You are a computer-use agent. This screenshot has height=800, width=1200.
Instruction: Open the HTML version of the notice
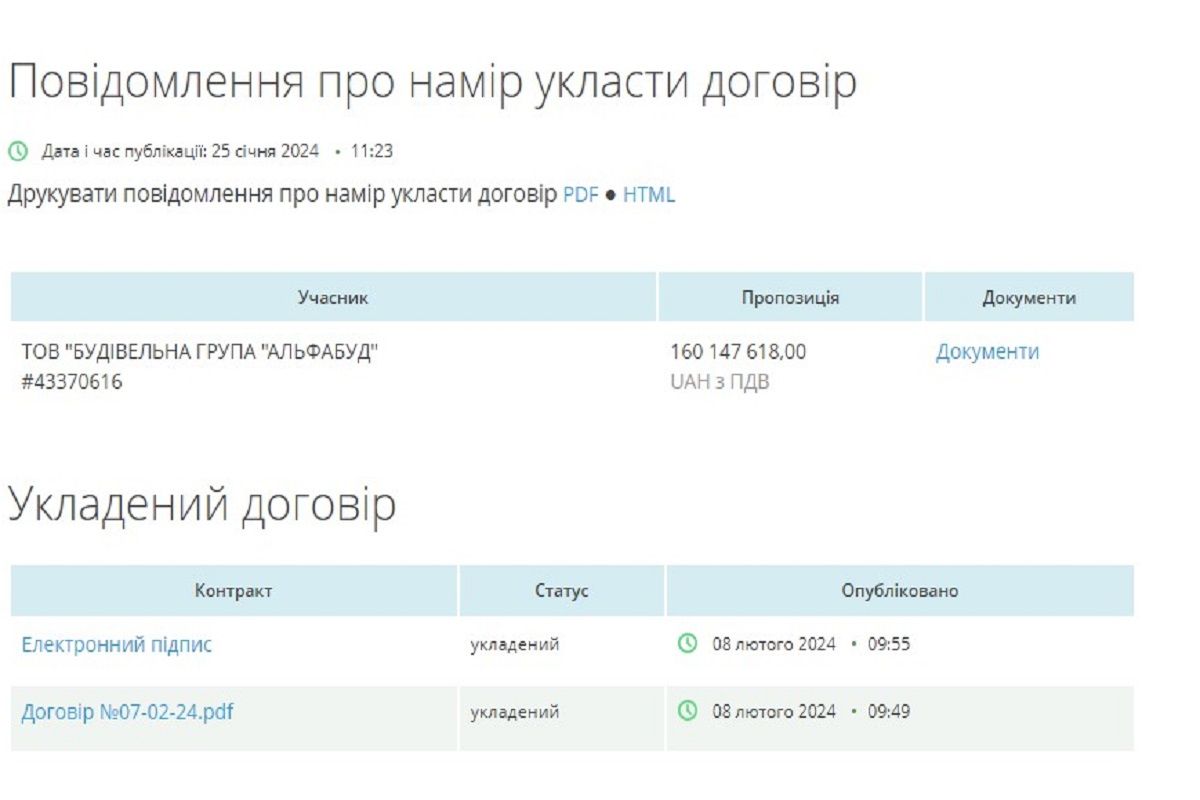point(649,196)
